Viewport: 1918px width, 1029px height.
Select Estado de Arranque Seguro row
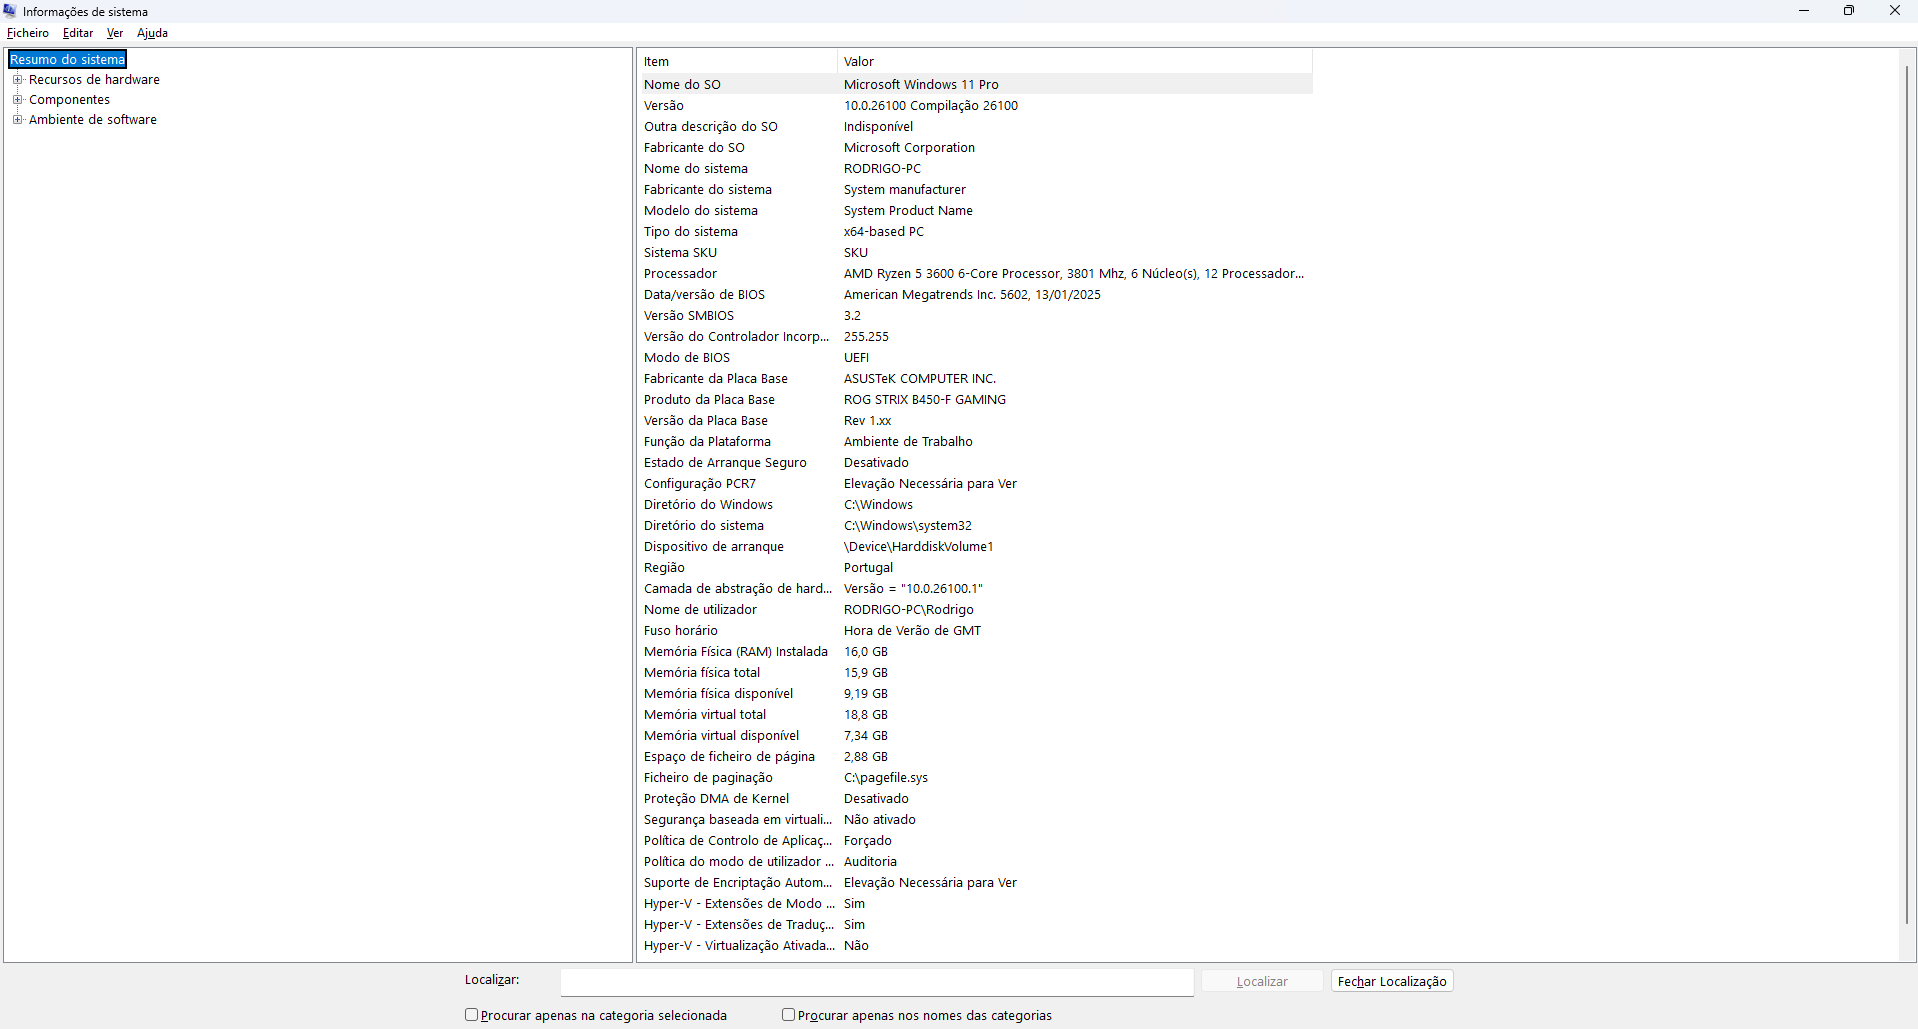point(975,463)
